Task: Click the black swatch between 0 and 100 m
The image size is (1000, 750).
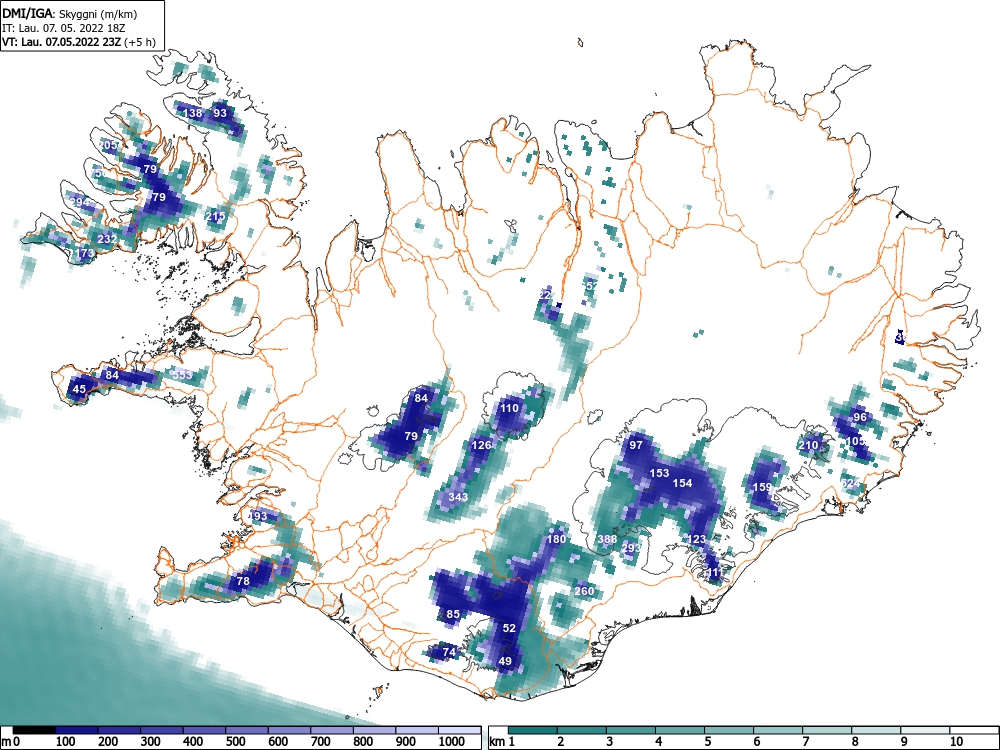Action: click(x=34, y=730)
